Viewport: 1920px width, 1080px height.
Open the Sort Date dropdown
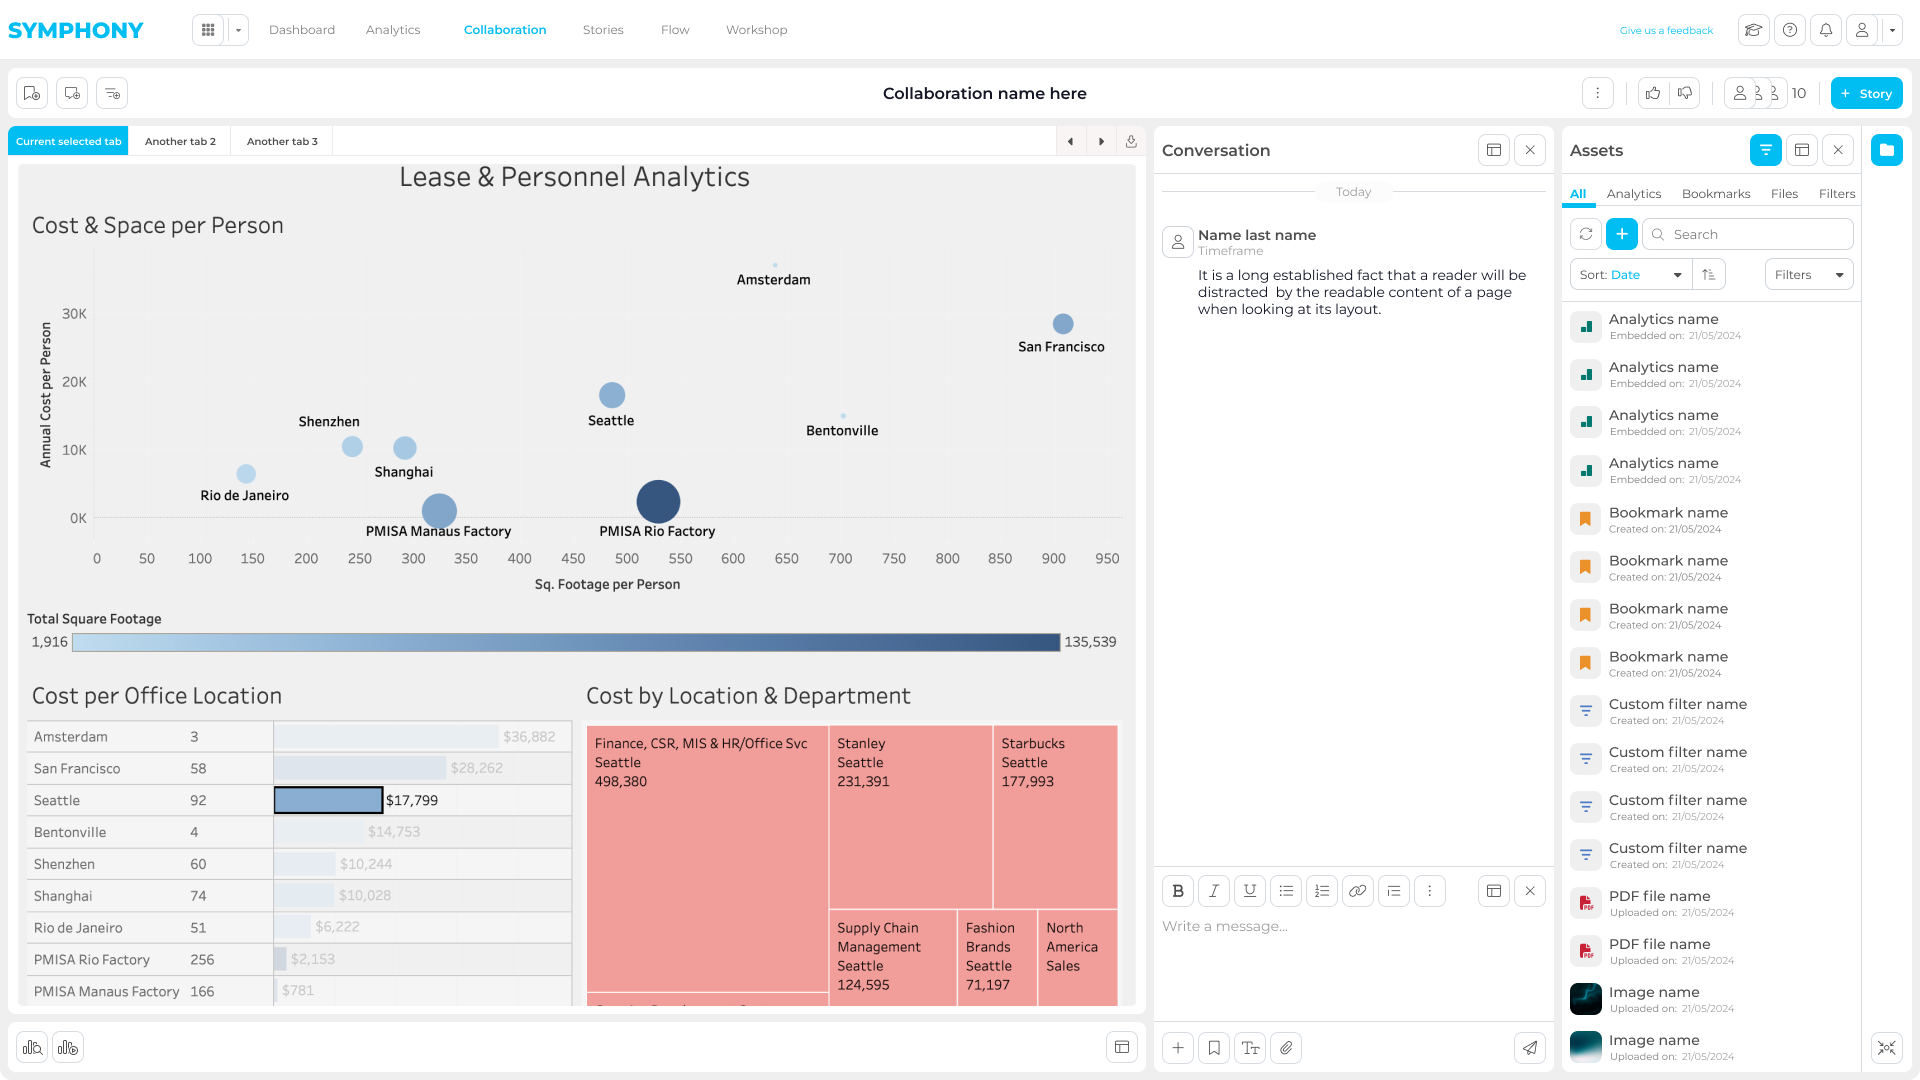click(1630, 275)
